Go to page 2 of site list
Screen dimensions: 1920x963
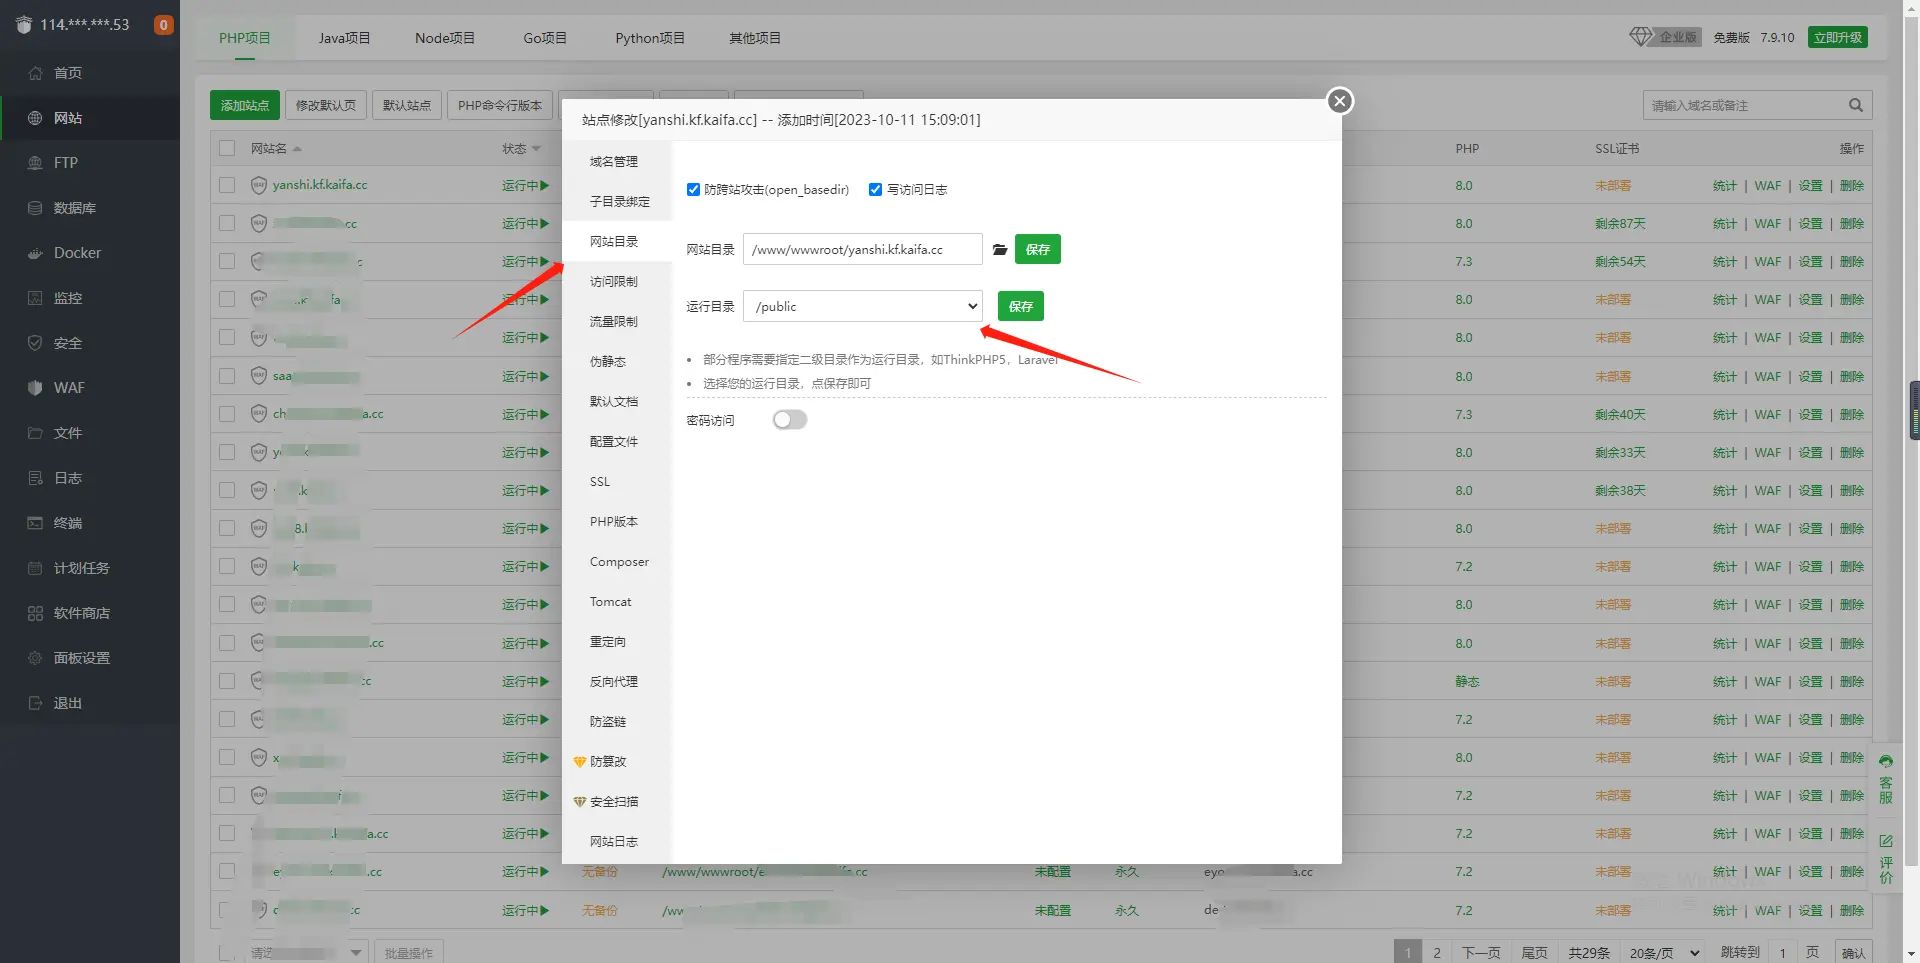pyautogui.click(x=1437, y=953)
